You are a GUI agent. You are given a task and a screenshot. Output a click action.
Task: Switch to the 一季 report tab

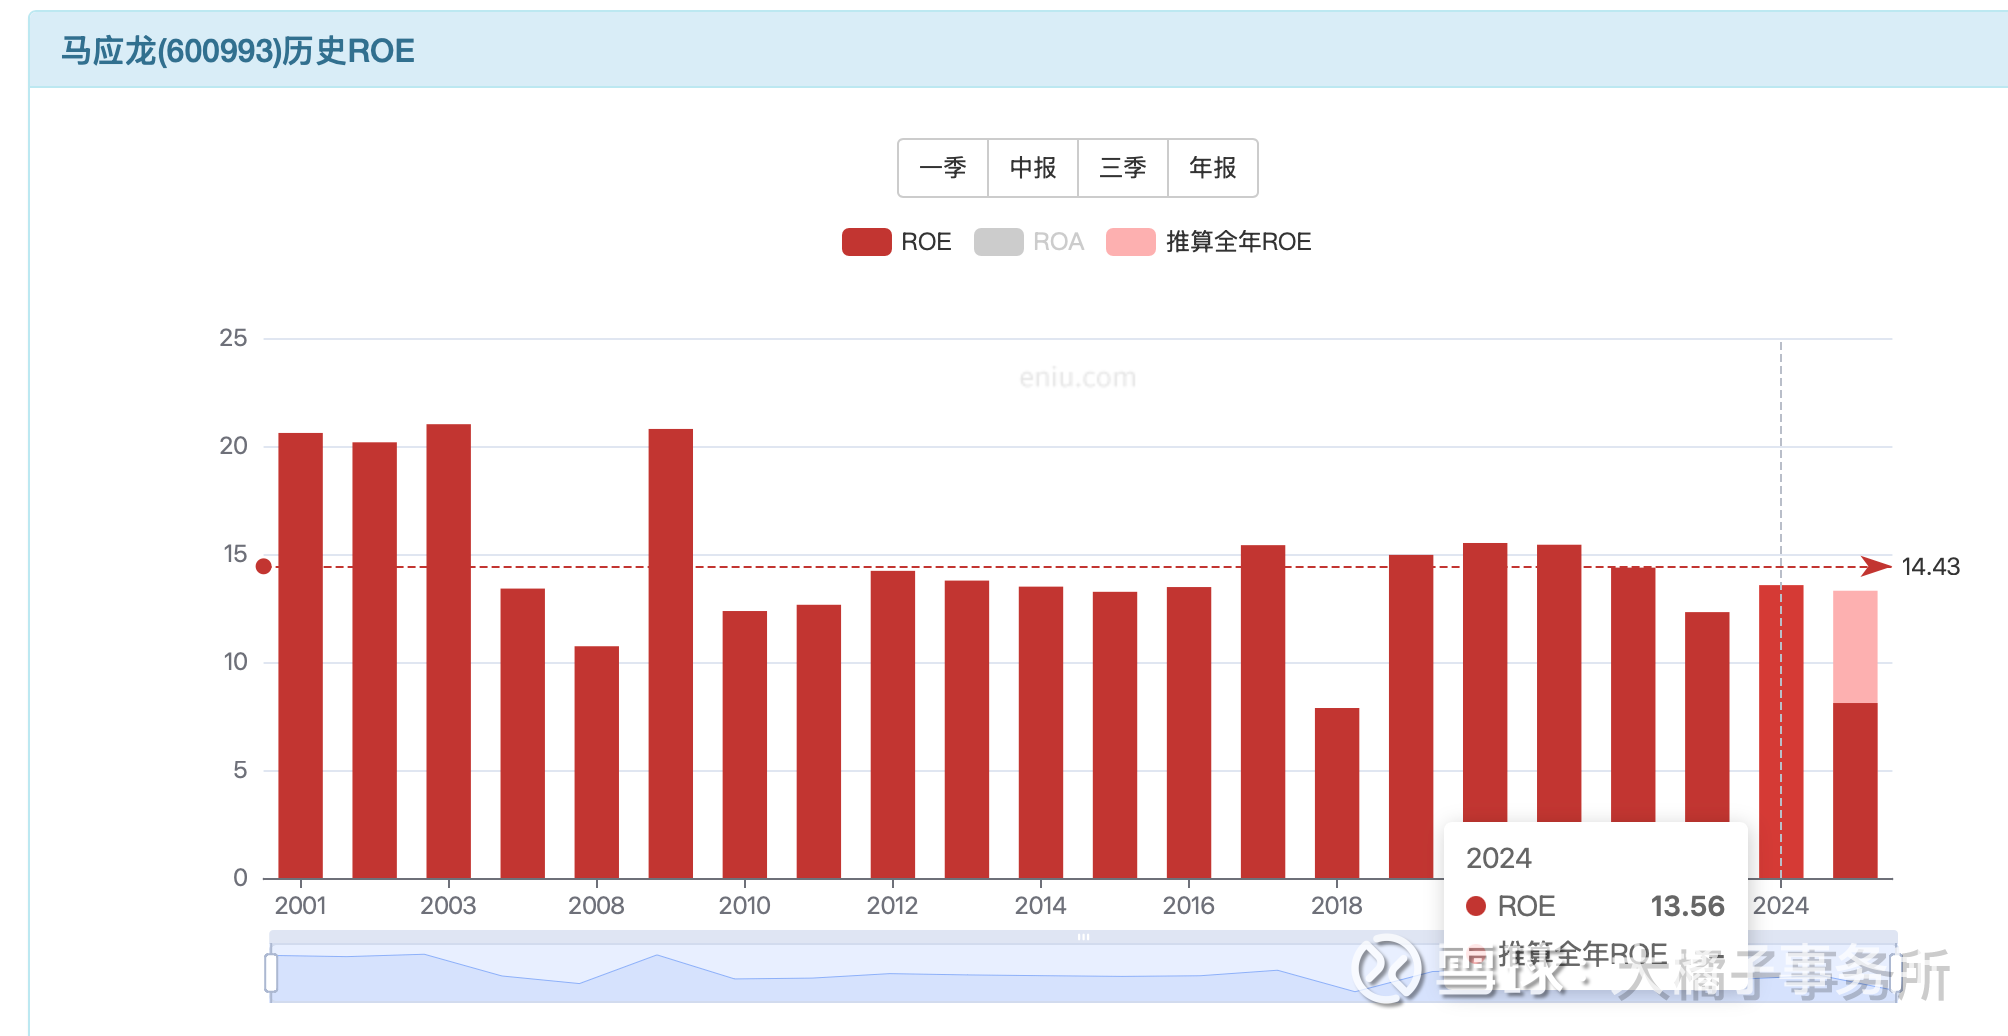(x=943, y=168)
